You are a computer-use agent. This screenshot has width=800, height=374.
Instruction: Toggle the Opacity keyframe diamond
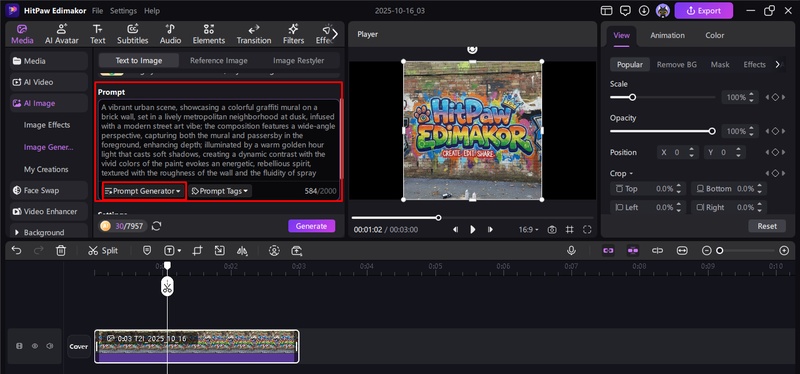pyautogui.click(x=775, y=131)
